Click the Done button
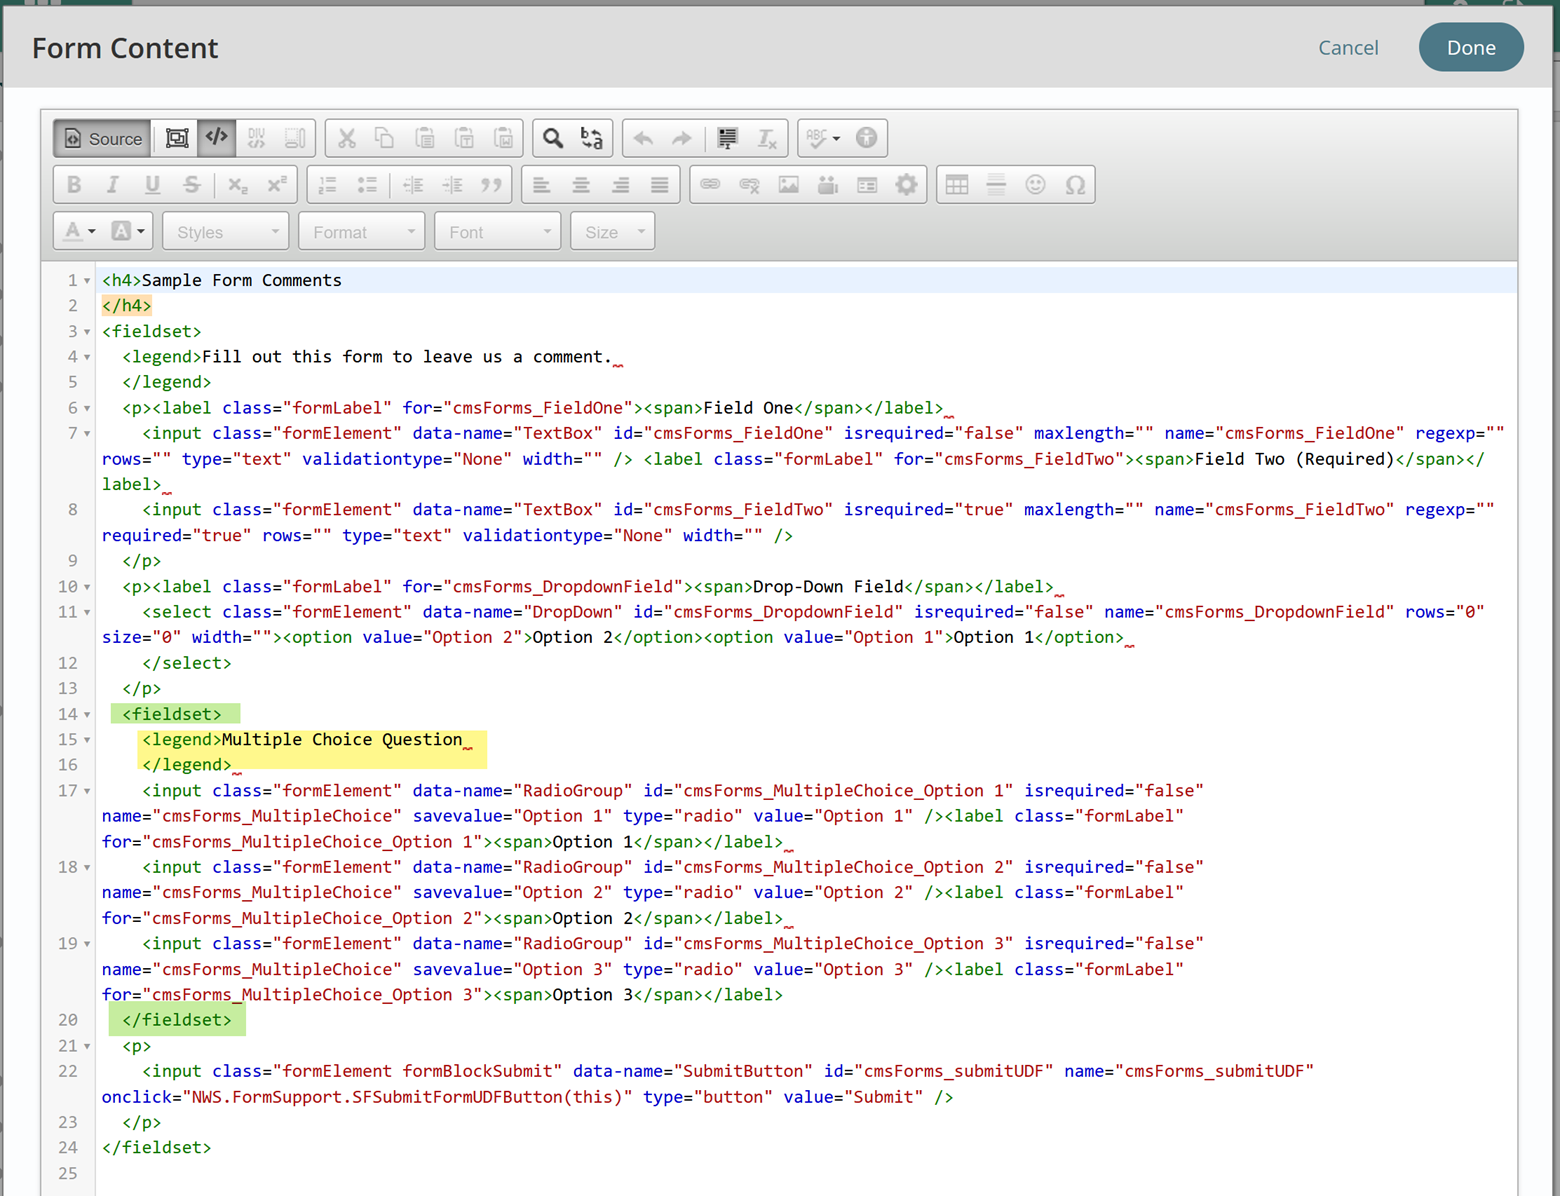This screenshot has width=1560, height=1196. tap(1471, 48)
